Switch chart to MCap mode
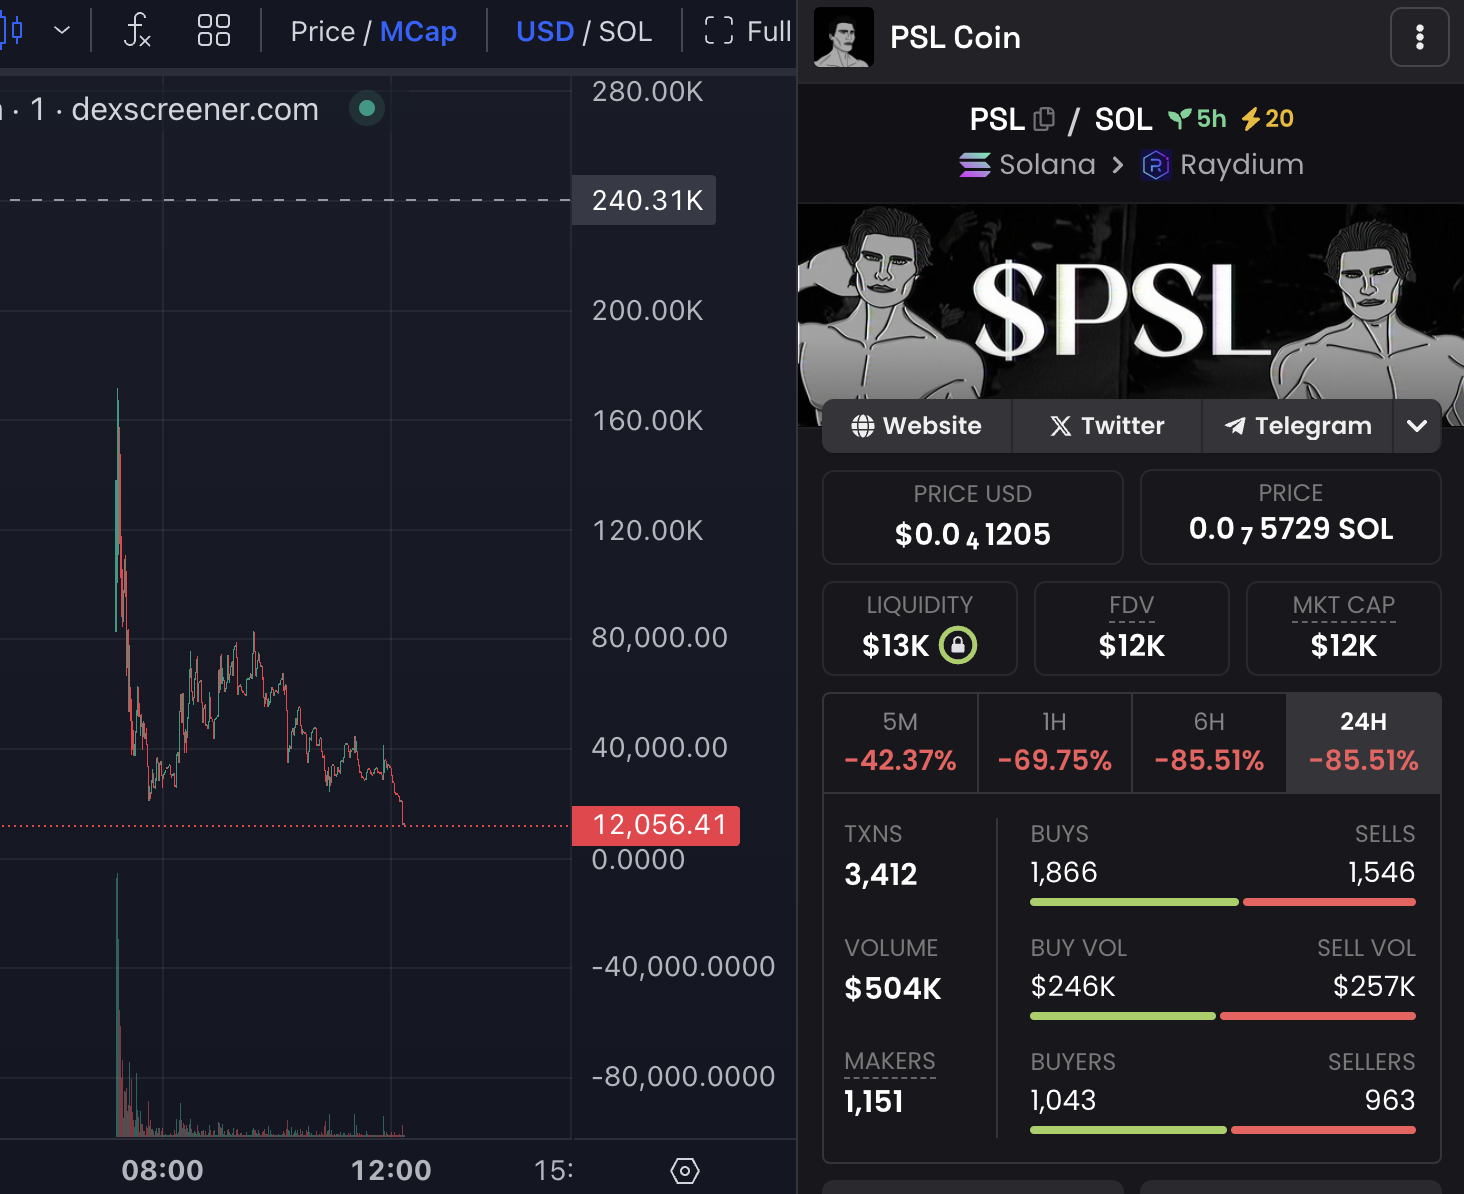 [418, 31]
